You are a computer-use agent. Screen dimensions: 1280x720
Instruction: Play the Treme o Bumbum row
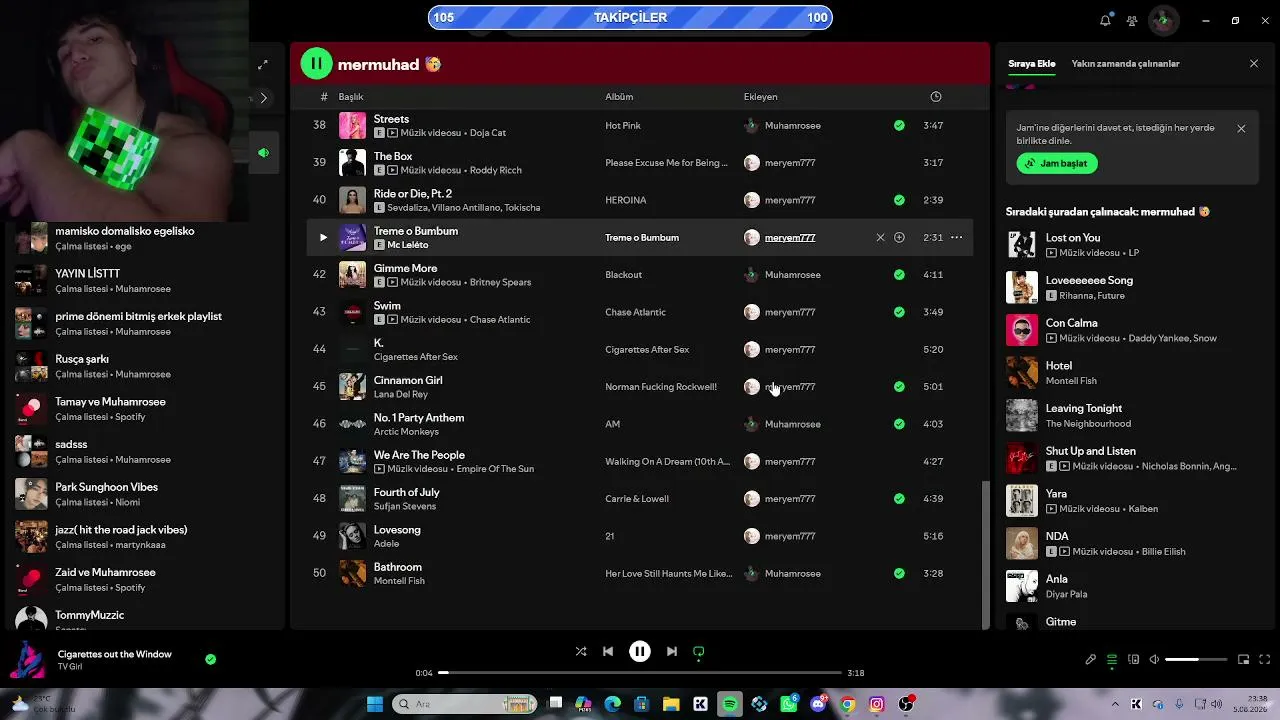tap(322, 238)
